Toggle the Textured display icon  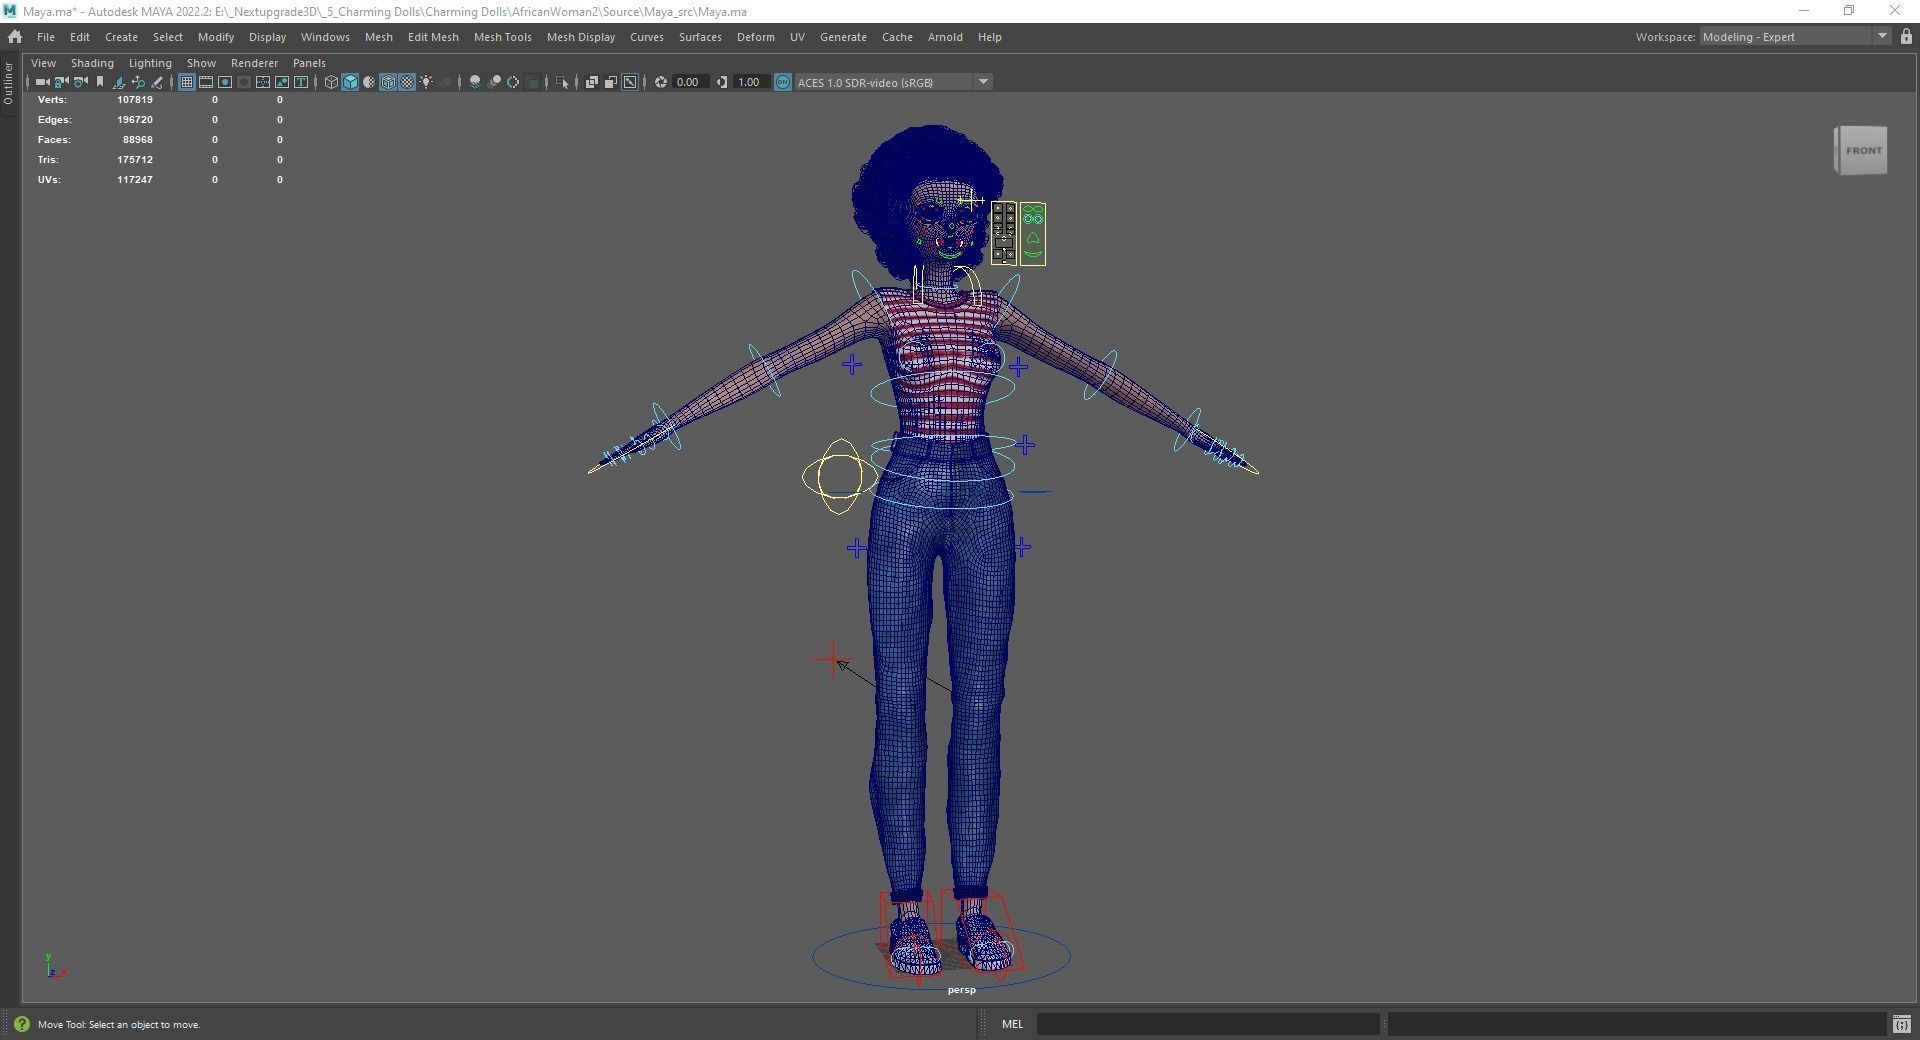pyautogui.click(x=407, y=82)
